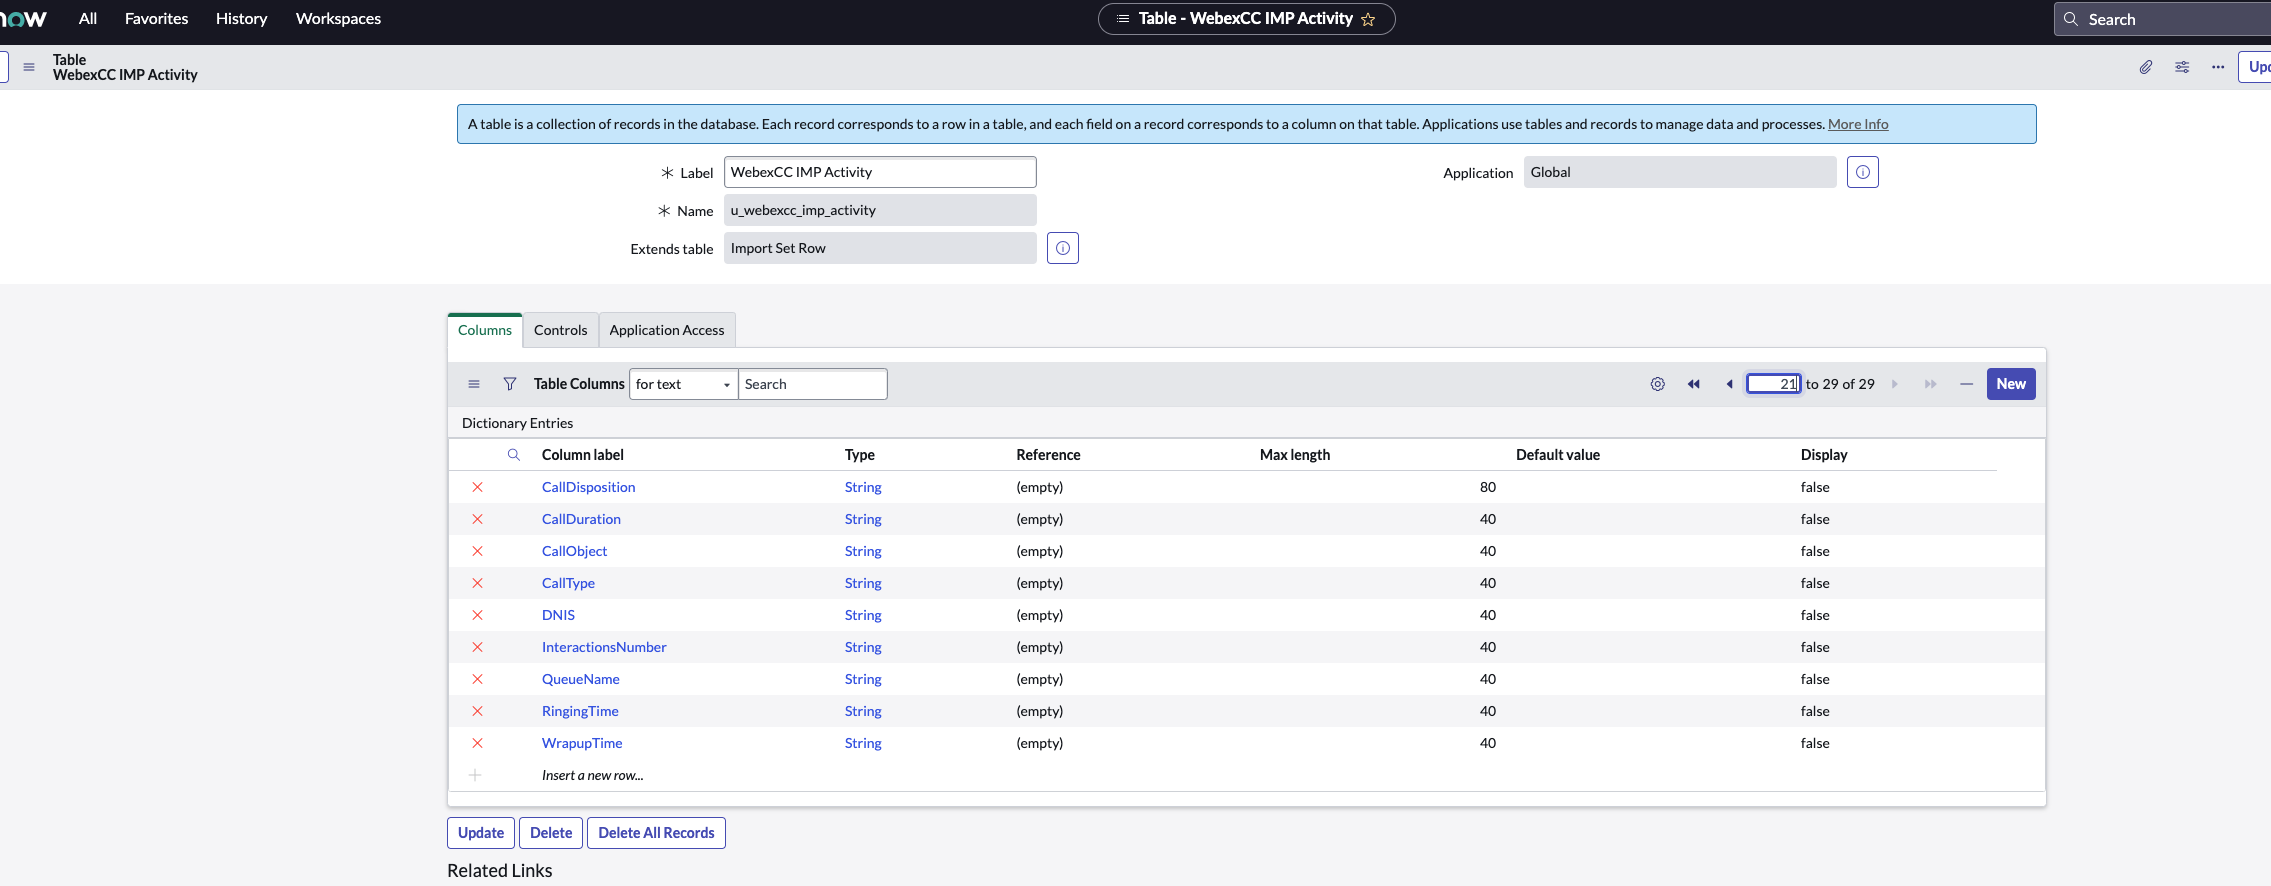Delete the WrapupTime row

[477, 743]
